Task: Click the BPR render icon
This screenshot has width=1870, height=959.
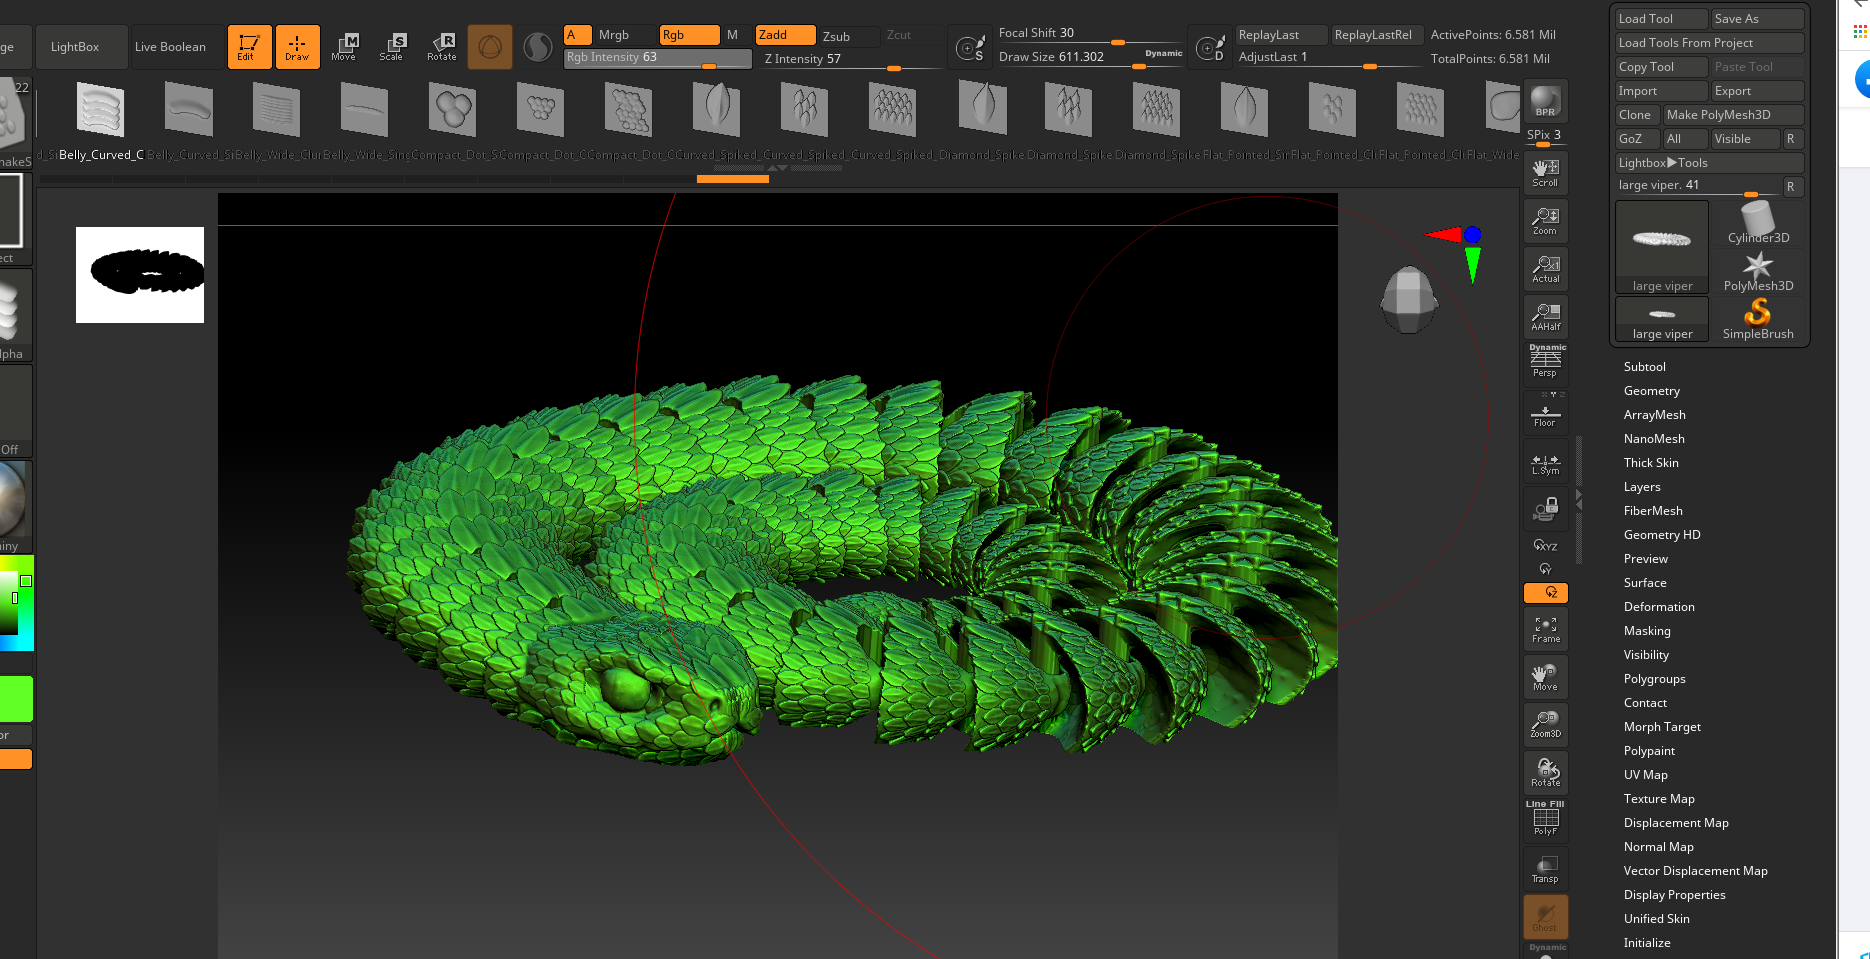Action: point(1545,101)
